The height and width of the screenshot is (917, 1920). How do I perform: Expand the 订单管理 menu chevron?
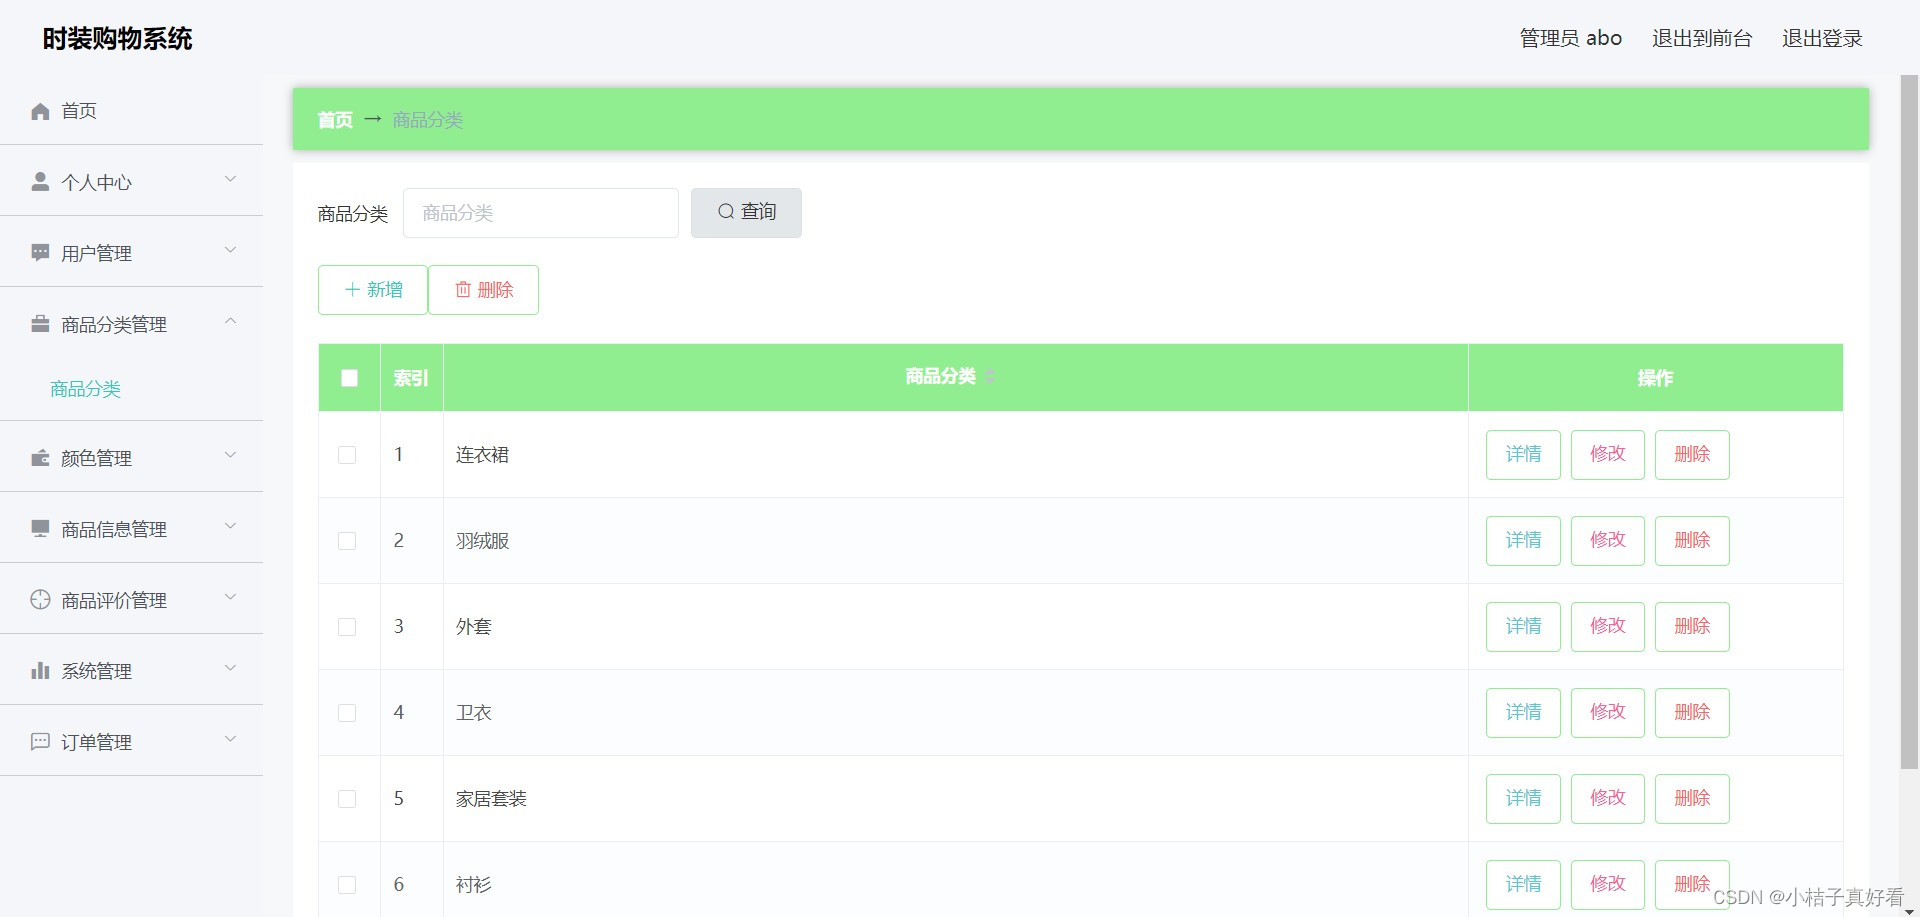[x=230, y=739]
